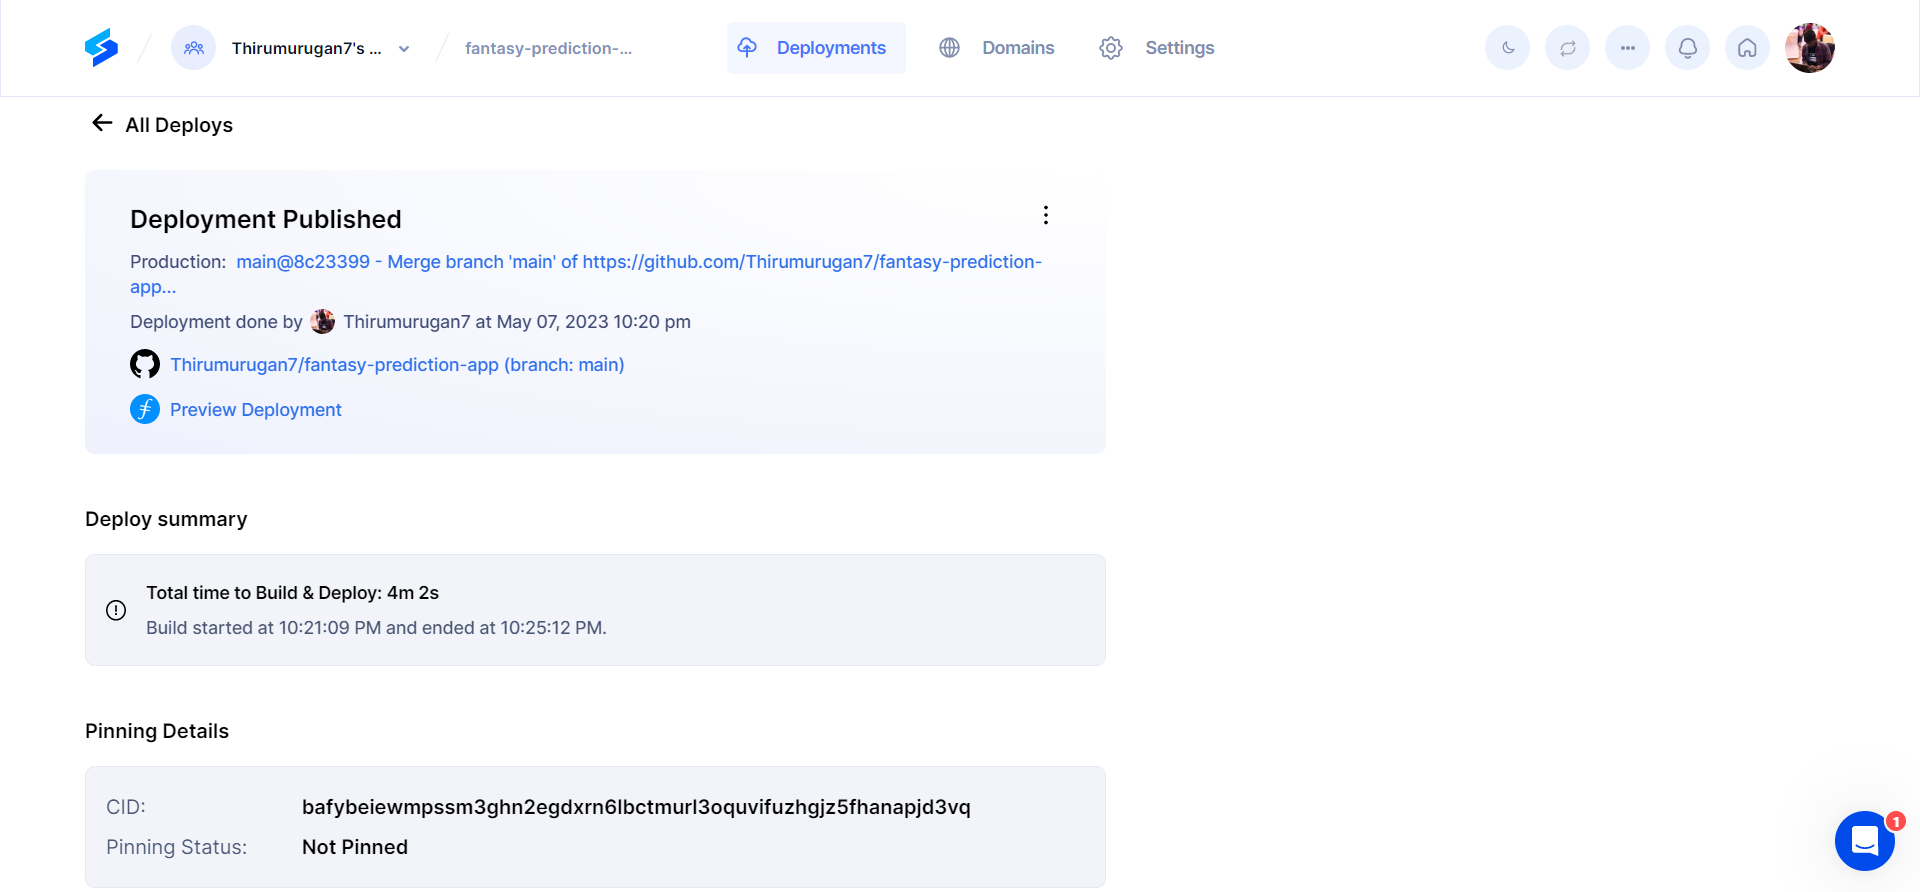
Task: Return to All Deploys
Action: click(x=179, y=125)
